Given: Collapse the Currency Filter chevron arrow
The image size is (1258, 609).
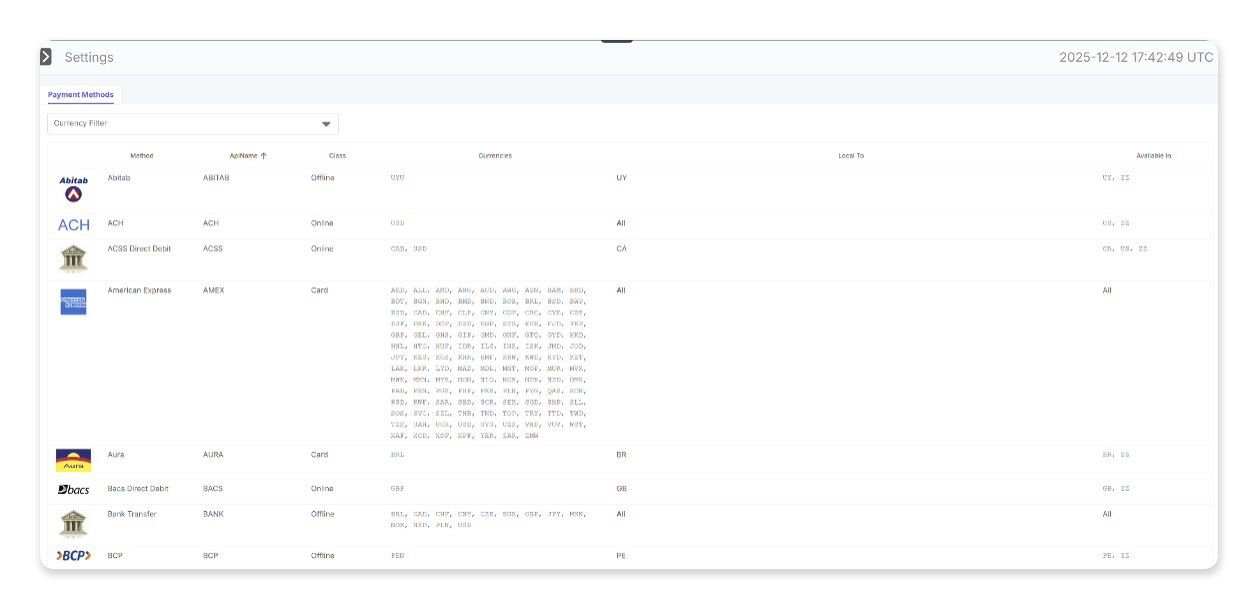Looking at the screenshot, I should pyautogui.click(x=326, y=123).
